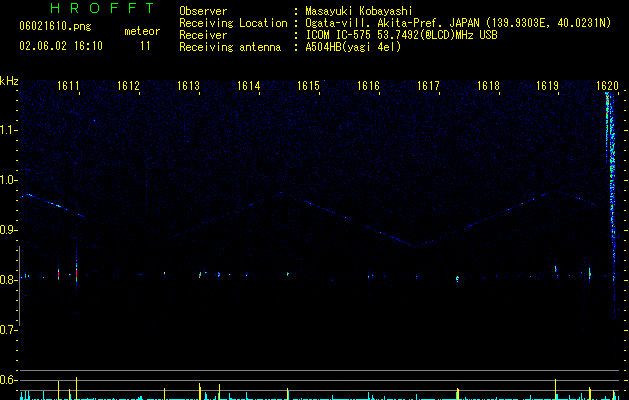Select the meteor count value 11
The image size is (629, 400).
(145, 46)
